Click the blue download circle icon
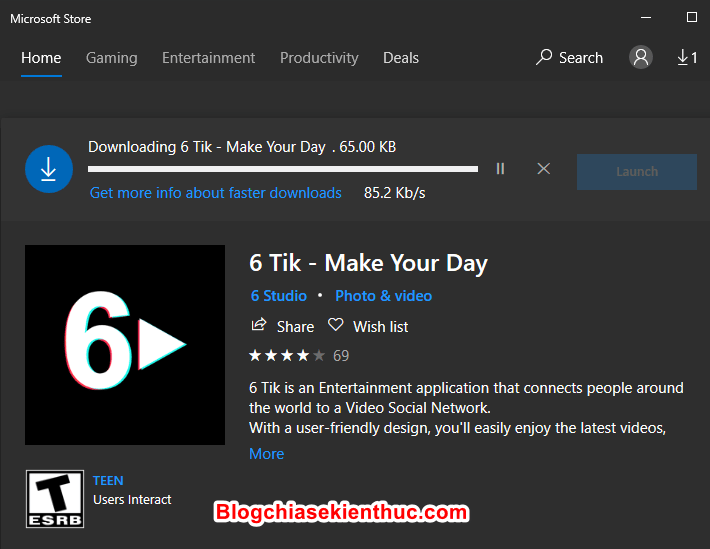This screenshot has width=710, height=549. point(49,169)
